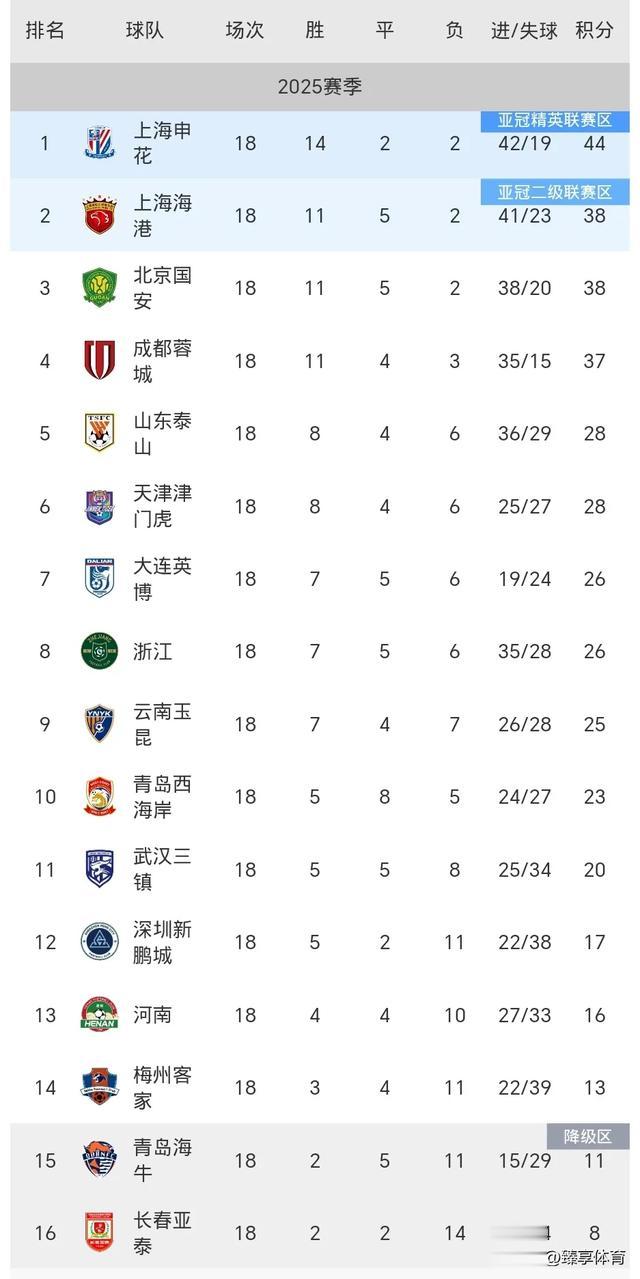Click the Changchun Yatai (长春亚泰) team logo
This screenshot has height=1279, width=640.
click(x=100, y=1232)
